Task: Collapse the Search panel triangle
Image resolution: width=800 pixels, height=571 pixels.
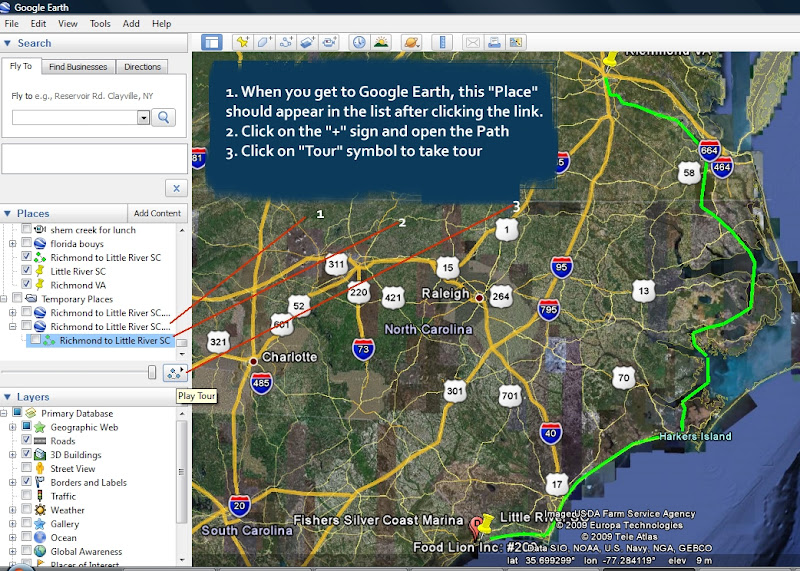Action: coord(7,43)
